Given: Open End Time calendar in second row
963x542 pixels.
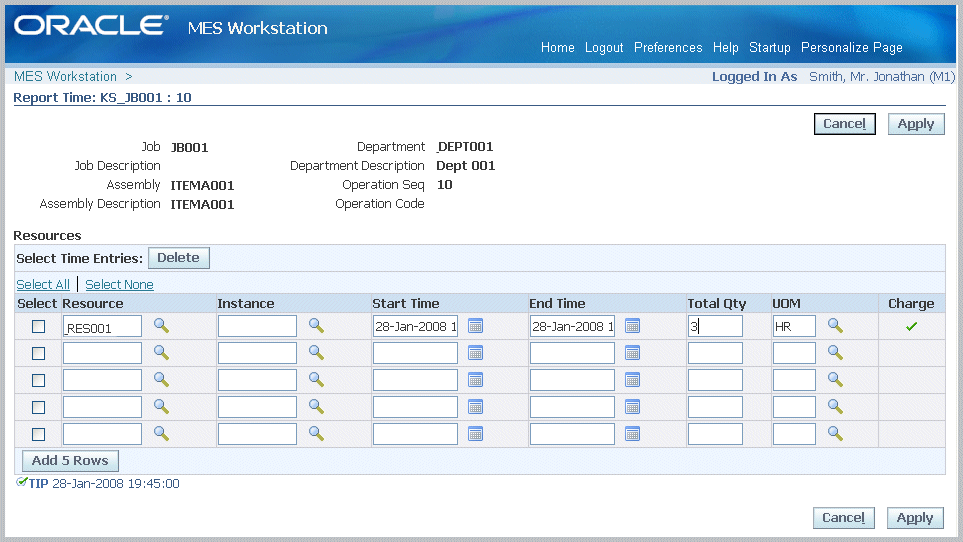Looking at the screenshot, I should 633,353.
